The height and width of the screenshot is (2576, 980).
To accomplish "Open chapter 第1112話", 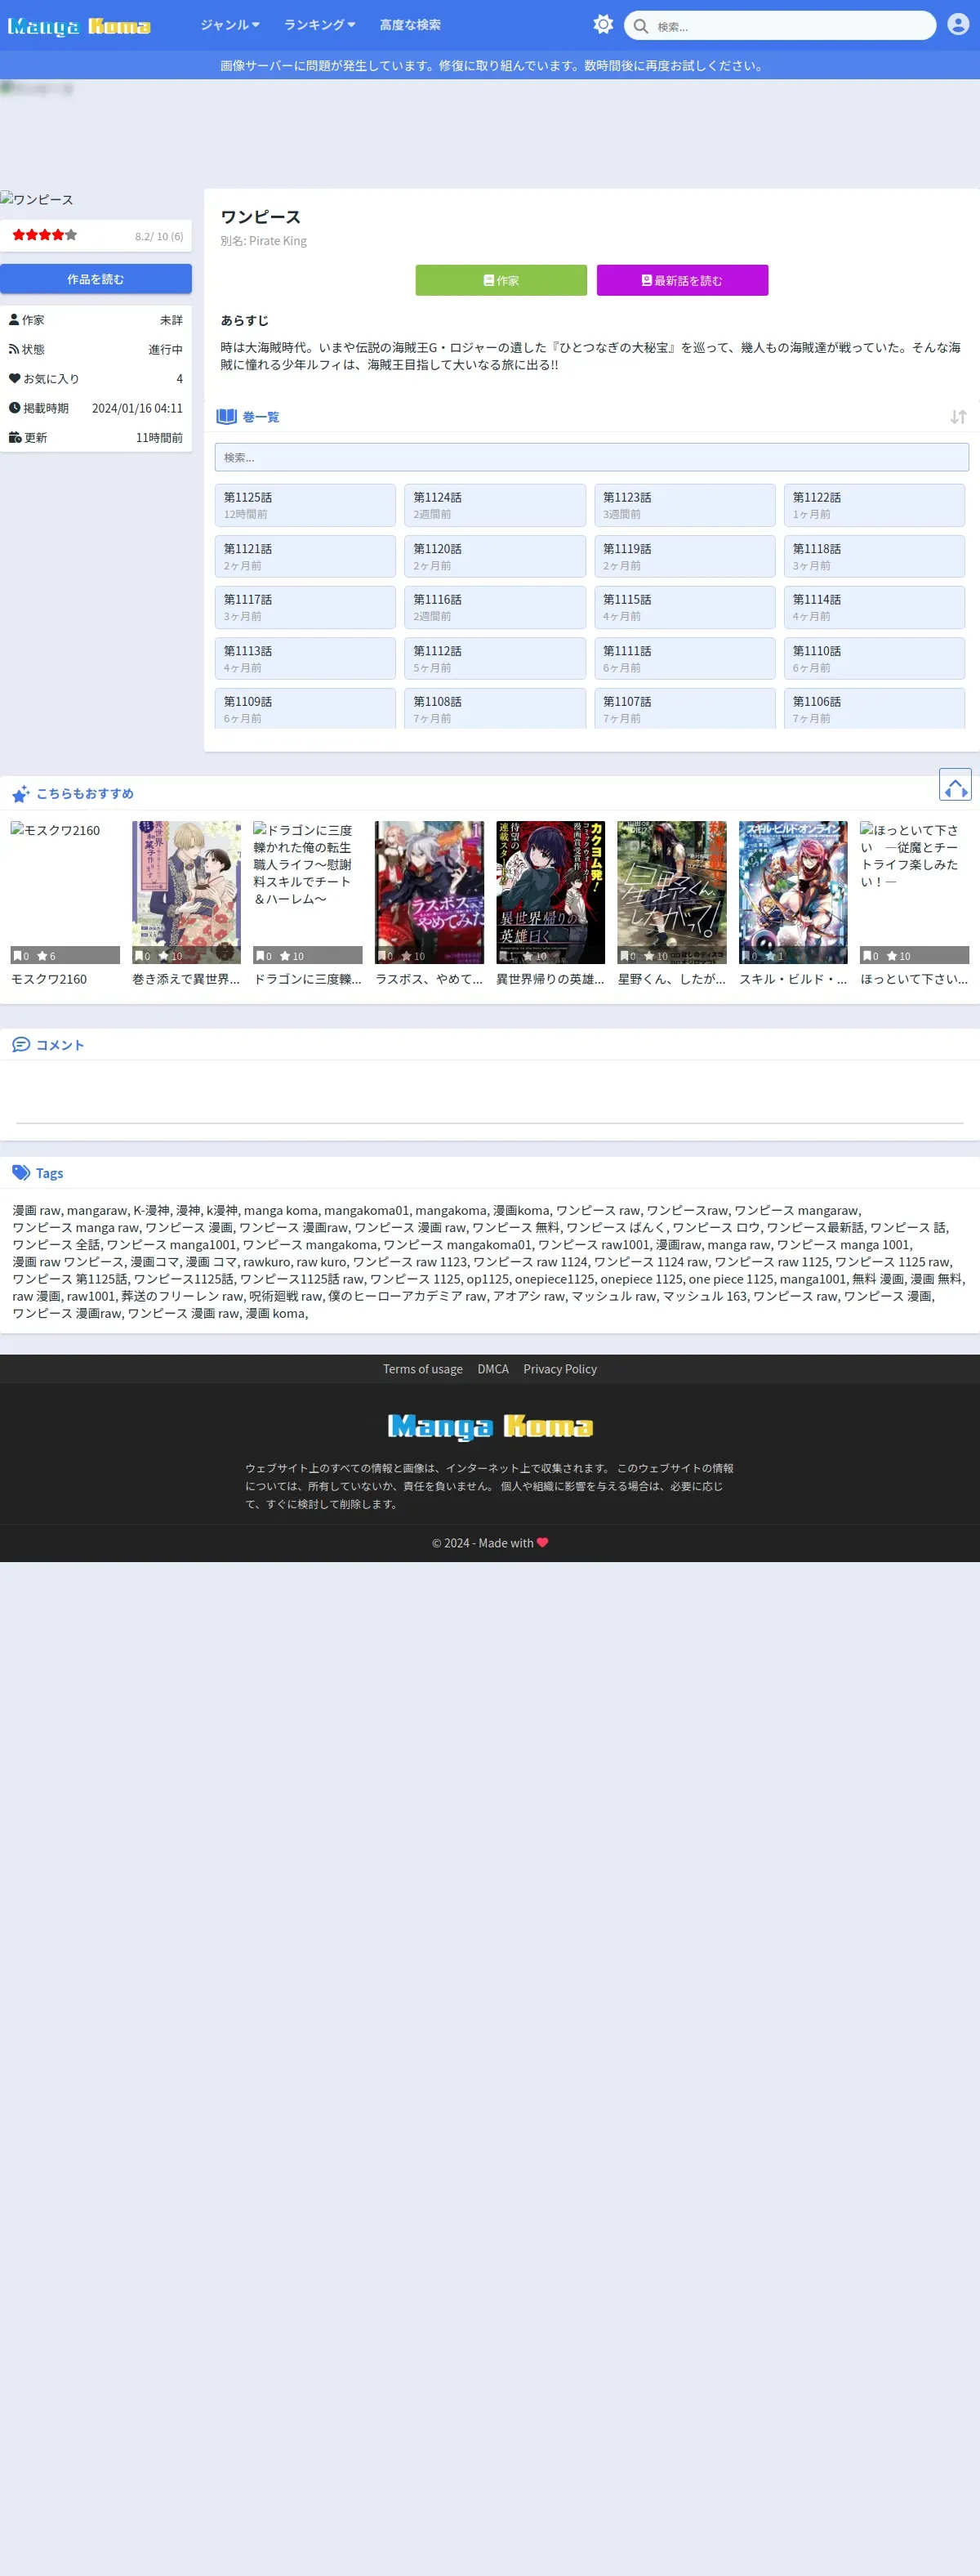I will pyautogui.click(x=495, y=659).
